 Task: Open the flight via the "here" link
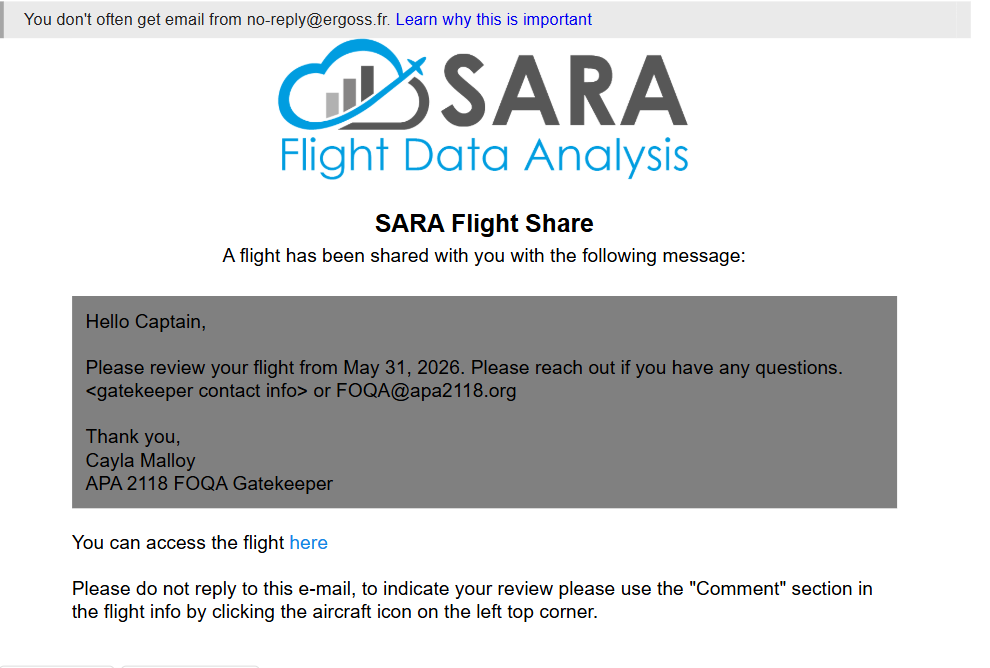(308, 543)
